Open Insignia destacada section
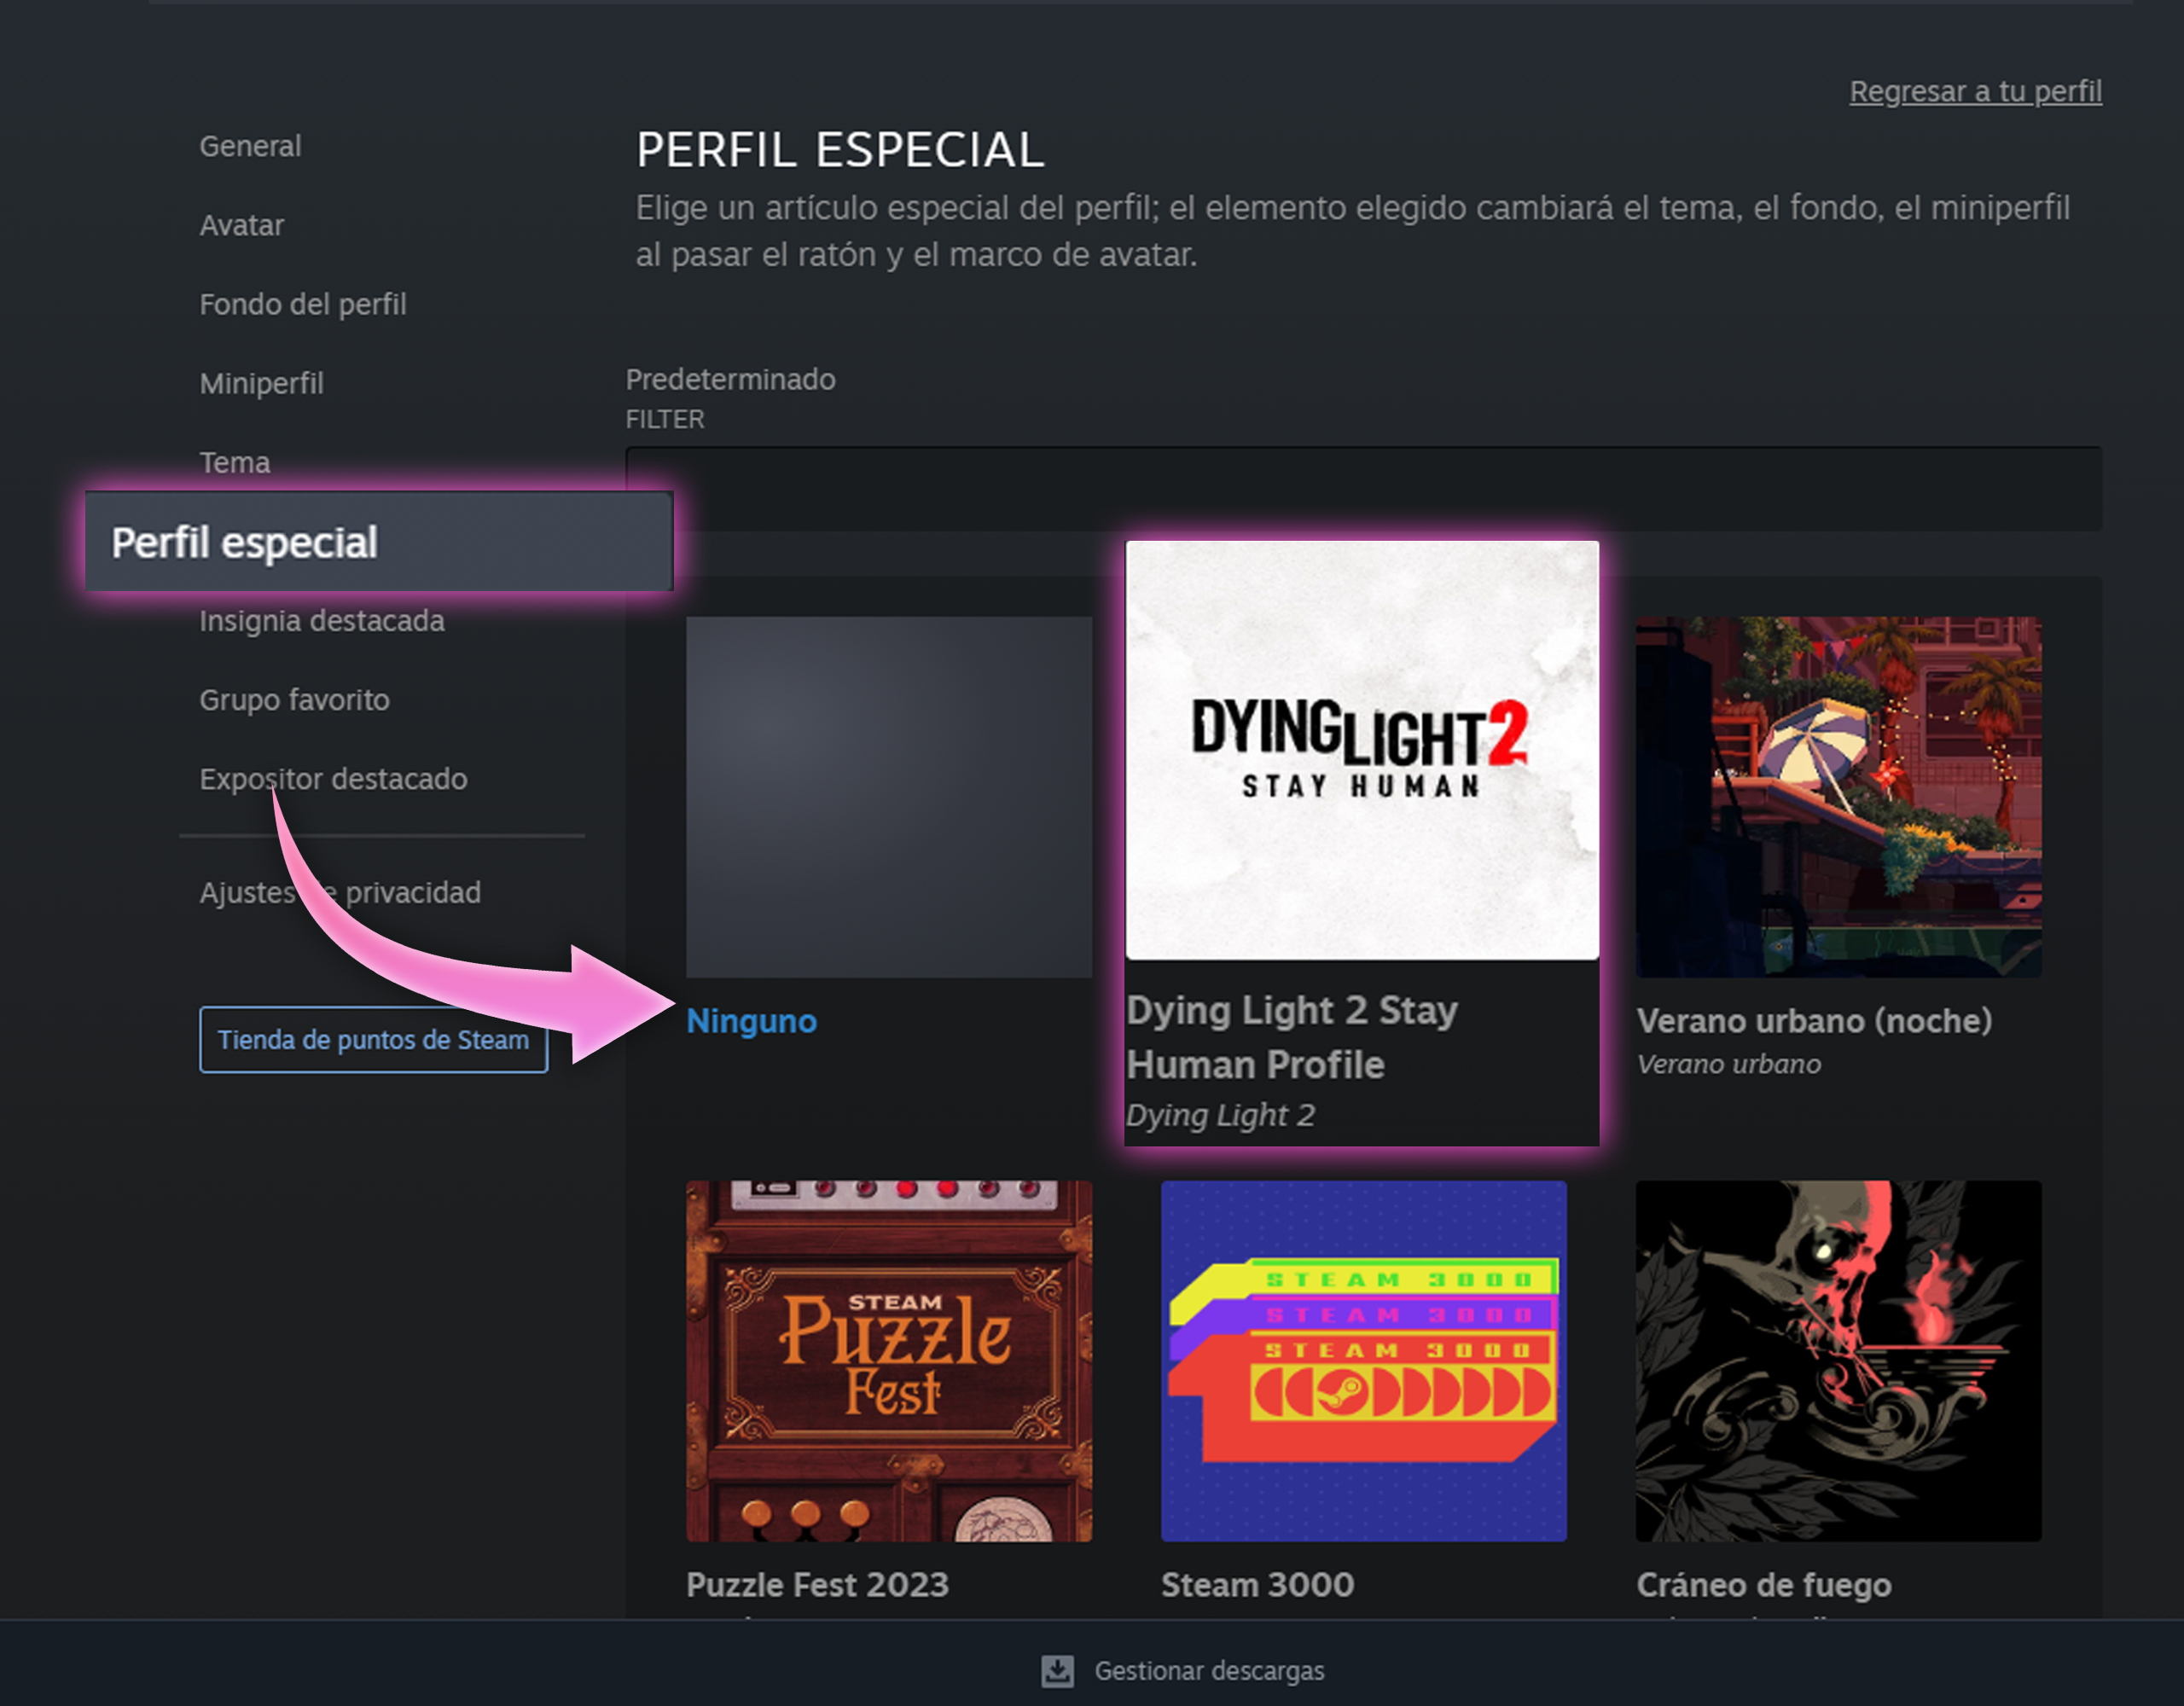 click(x=322, y=620)
